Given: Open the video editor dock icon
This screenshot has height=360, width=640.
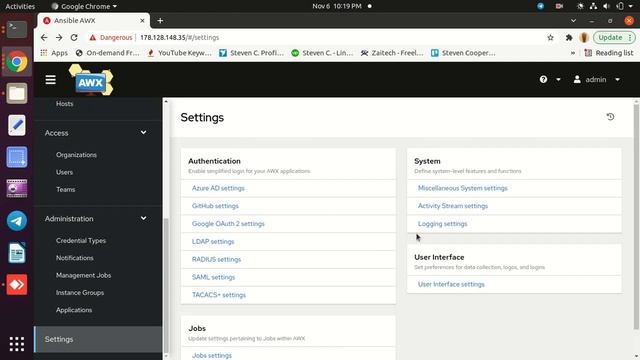Looking at the screenshot, I should [17, 189].
